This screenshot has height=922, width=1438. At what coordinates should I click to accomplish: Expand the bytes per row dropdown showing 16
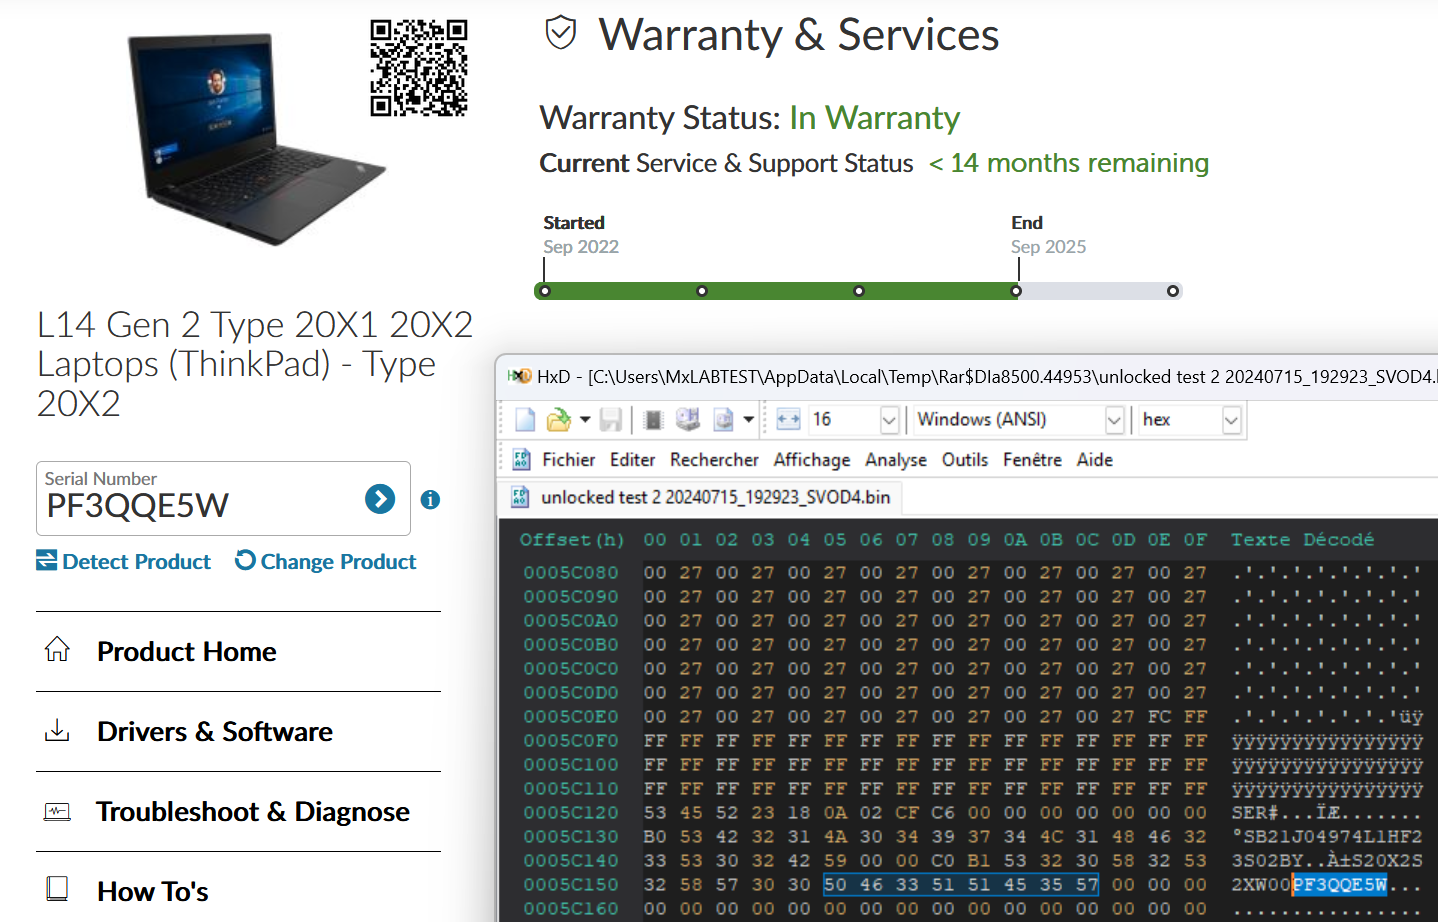pos(889,420)
